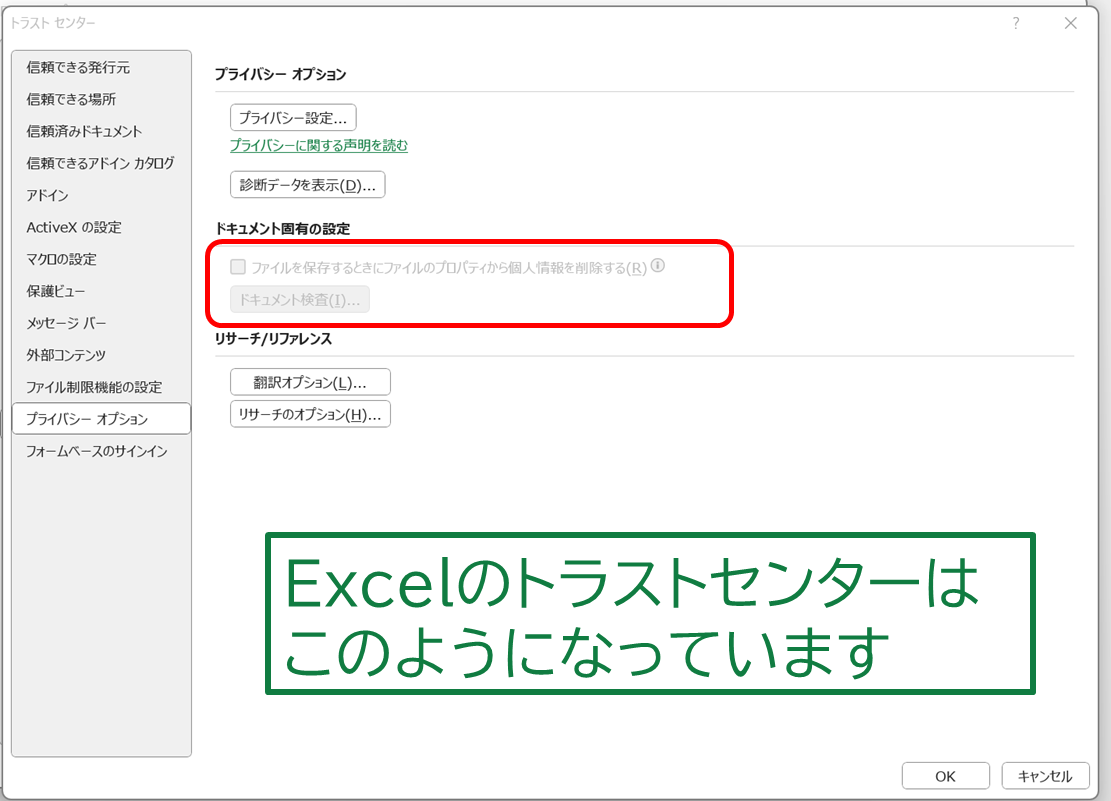Open 信頼できるアドイン カタログ category
Viewport: 1111px width, 801px height.
(x=100, y=163)
